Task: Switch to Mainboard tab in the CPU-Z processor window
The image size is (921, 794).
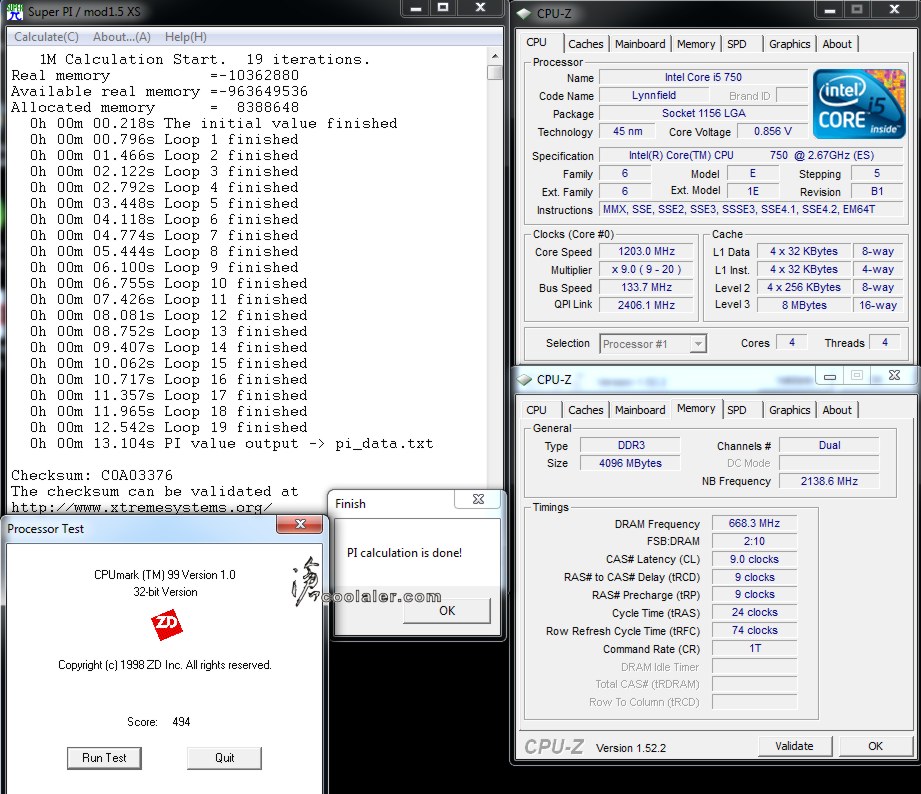Action: tap(640, 44)
